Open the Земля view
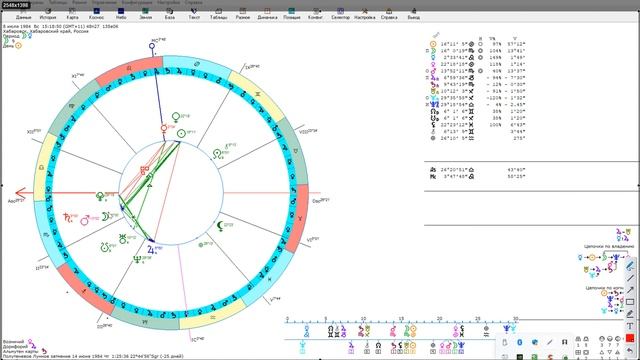The width and height of the screenshot is (640, 360). coord(145,14)
